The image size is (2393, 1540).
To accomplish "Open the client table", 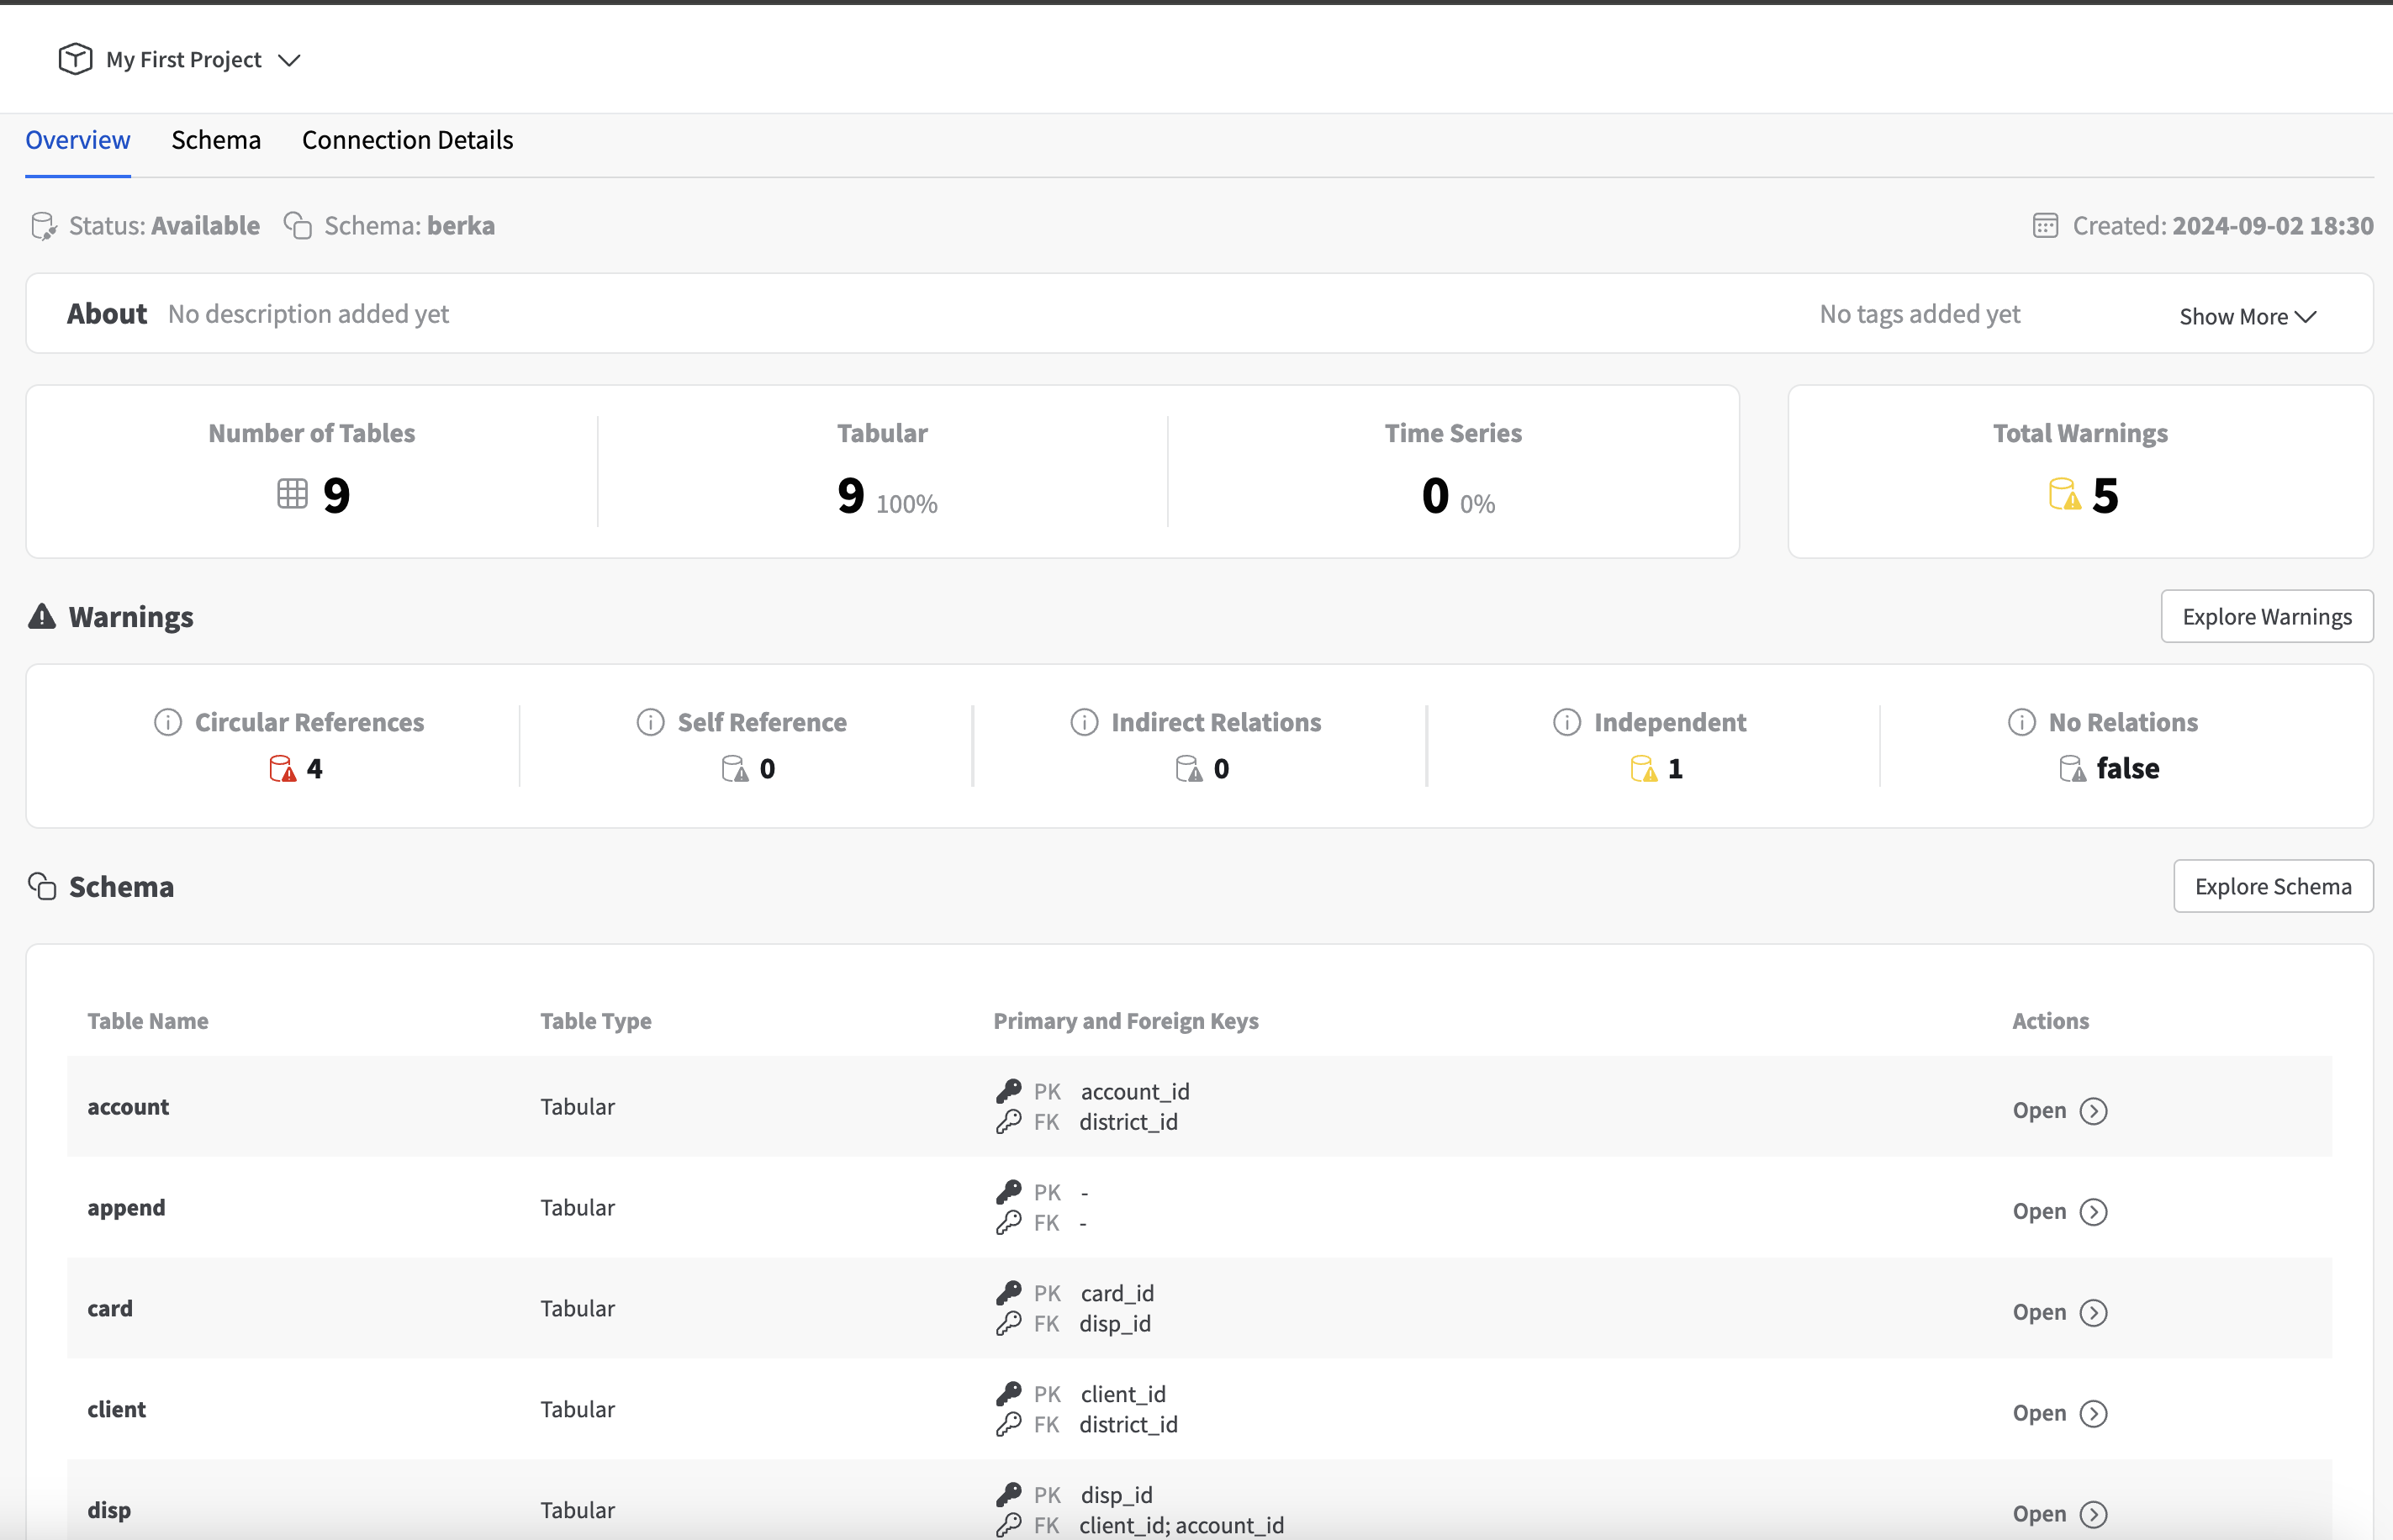I will [2059, 1413].
